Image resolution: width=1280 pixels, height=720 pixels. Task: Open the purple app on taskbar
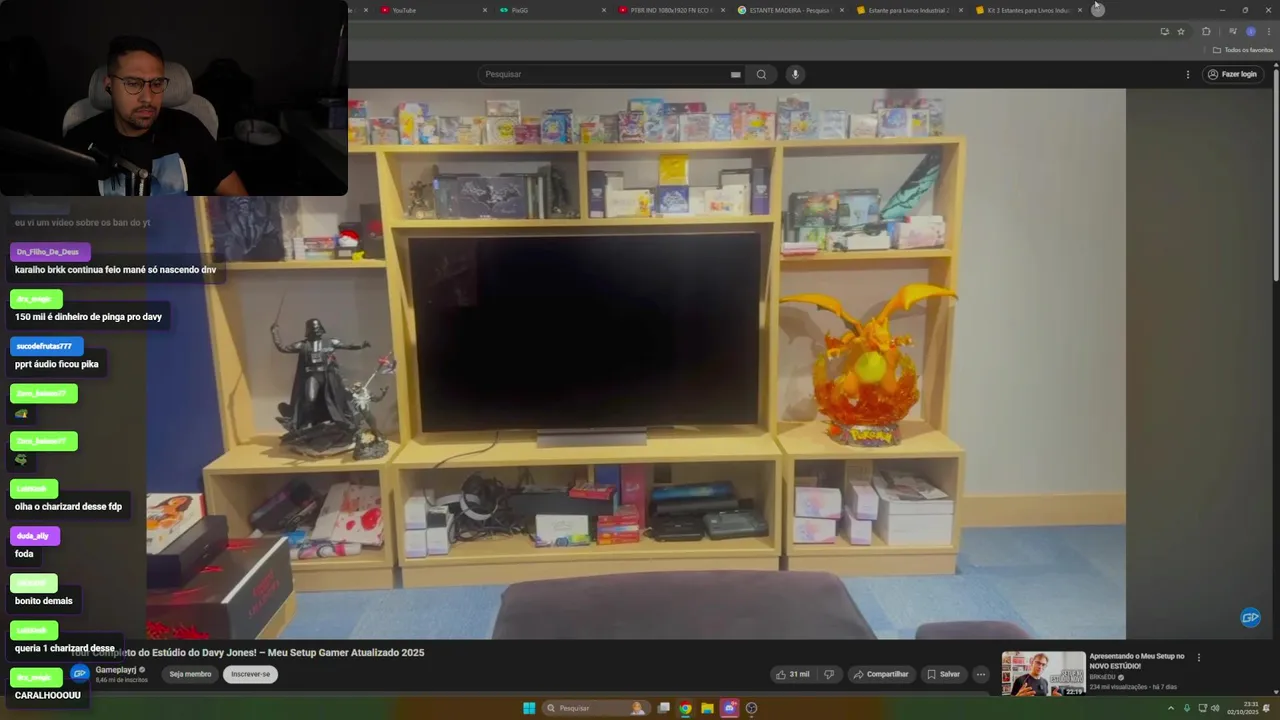pos(730,708)
